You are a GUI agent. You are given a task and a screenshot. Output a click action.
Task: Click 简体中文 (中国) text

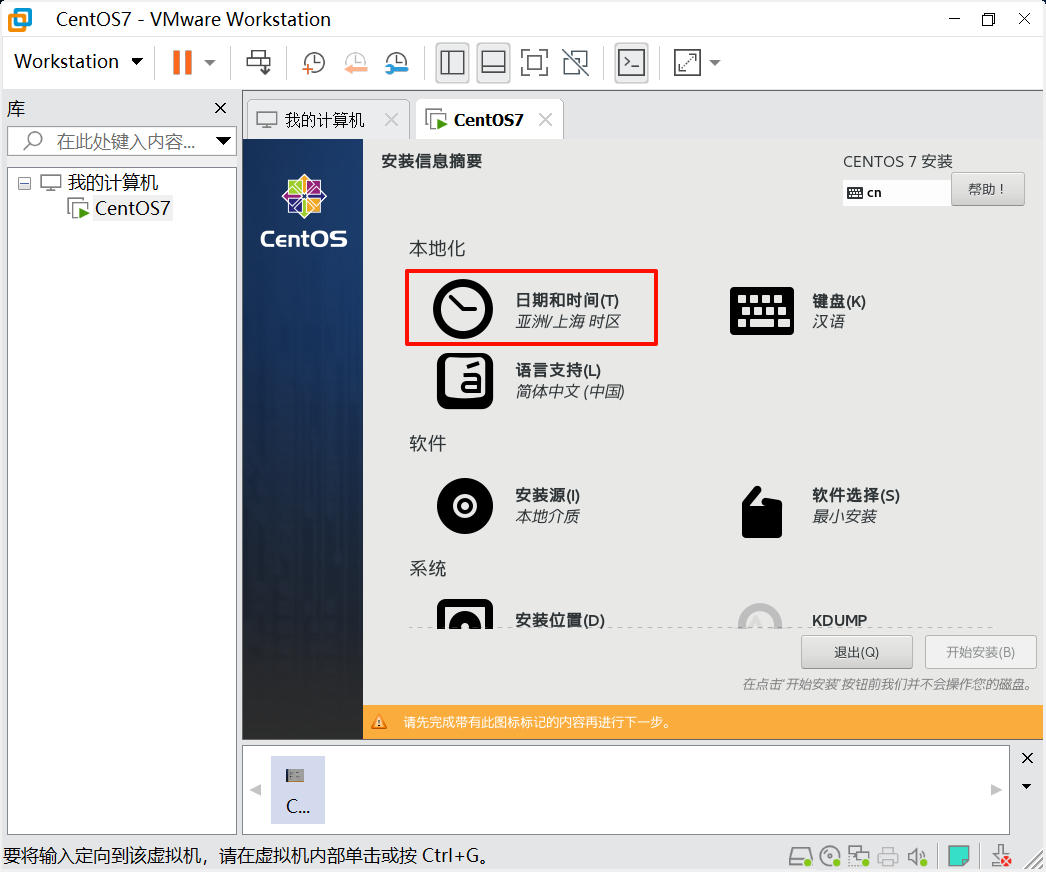coord(570,392)
